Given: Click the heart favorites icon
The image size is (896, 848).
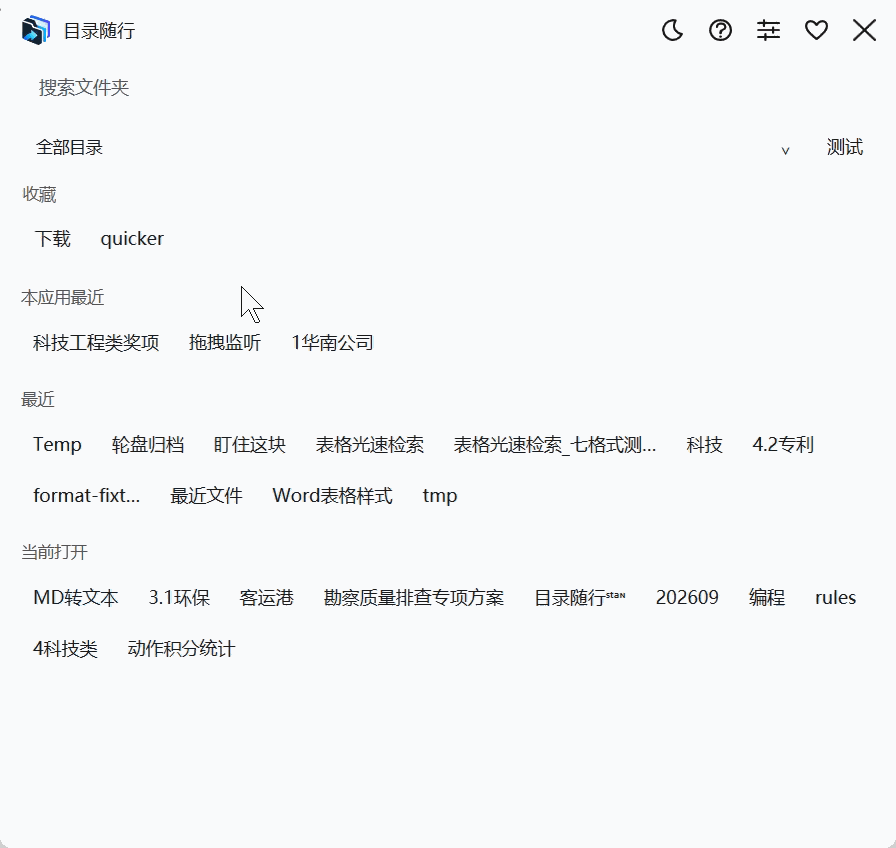Looking at the screenshot, I should 816,30.
